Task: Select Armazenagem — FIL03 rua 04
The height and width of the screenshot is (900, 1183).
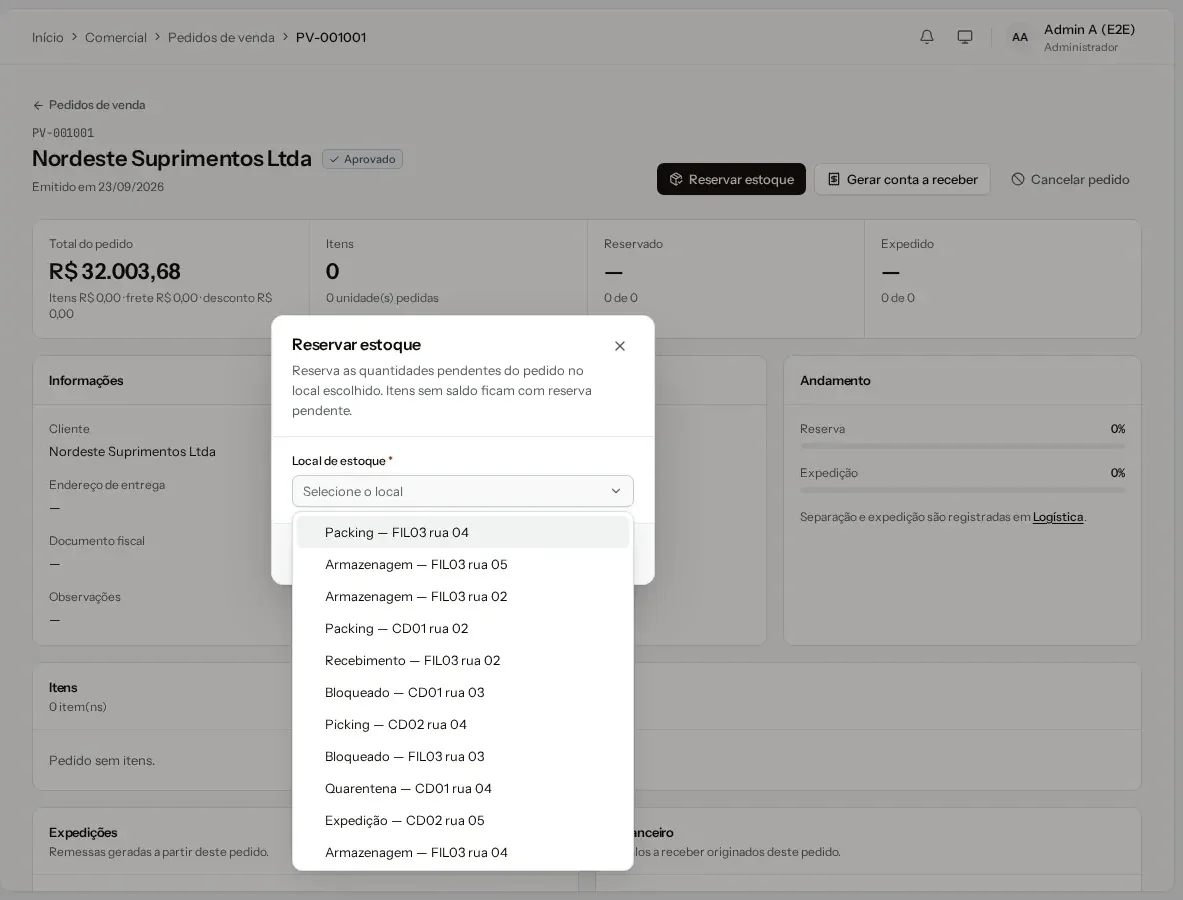Action: 462,853
